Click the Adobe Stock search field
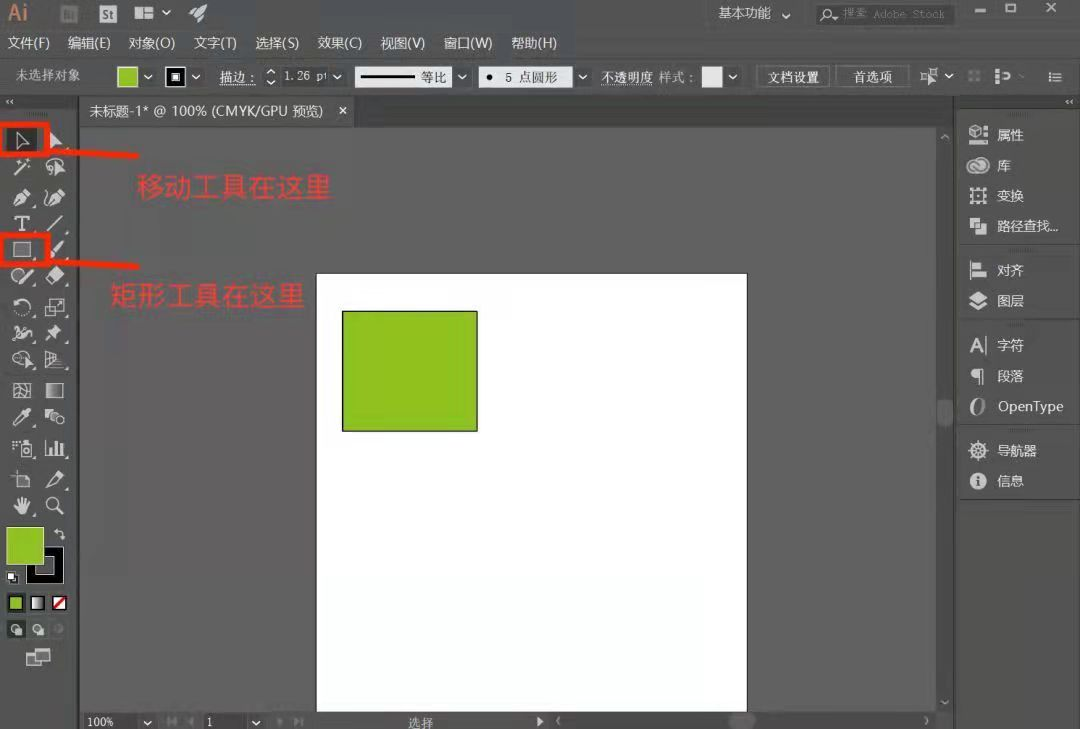1080x729 pixels. (886, 14)
